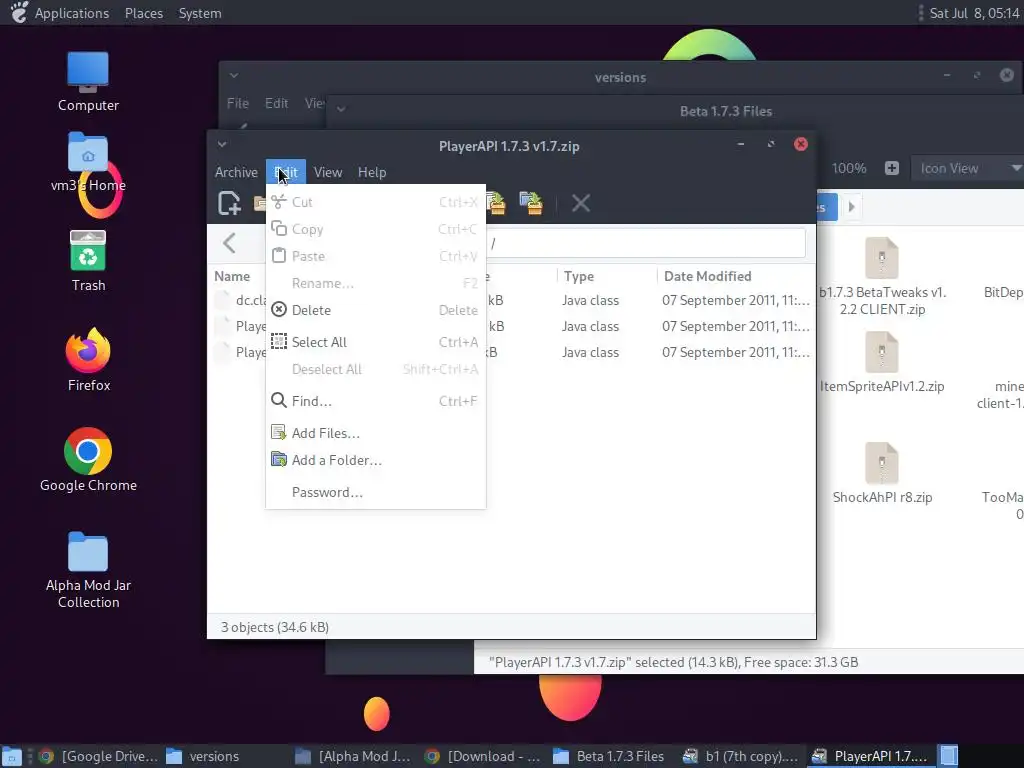Choose Delete from the Edit menu
The height and width of the screenshot is (768, 1024).
pos(376,310)
